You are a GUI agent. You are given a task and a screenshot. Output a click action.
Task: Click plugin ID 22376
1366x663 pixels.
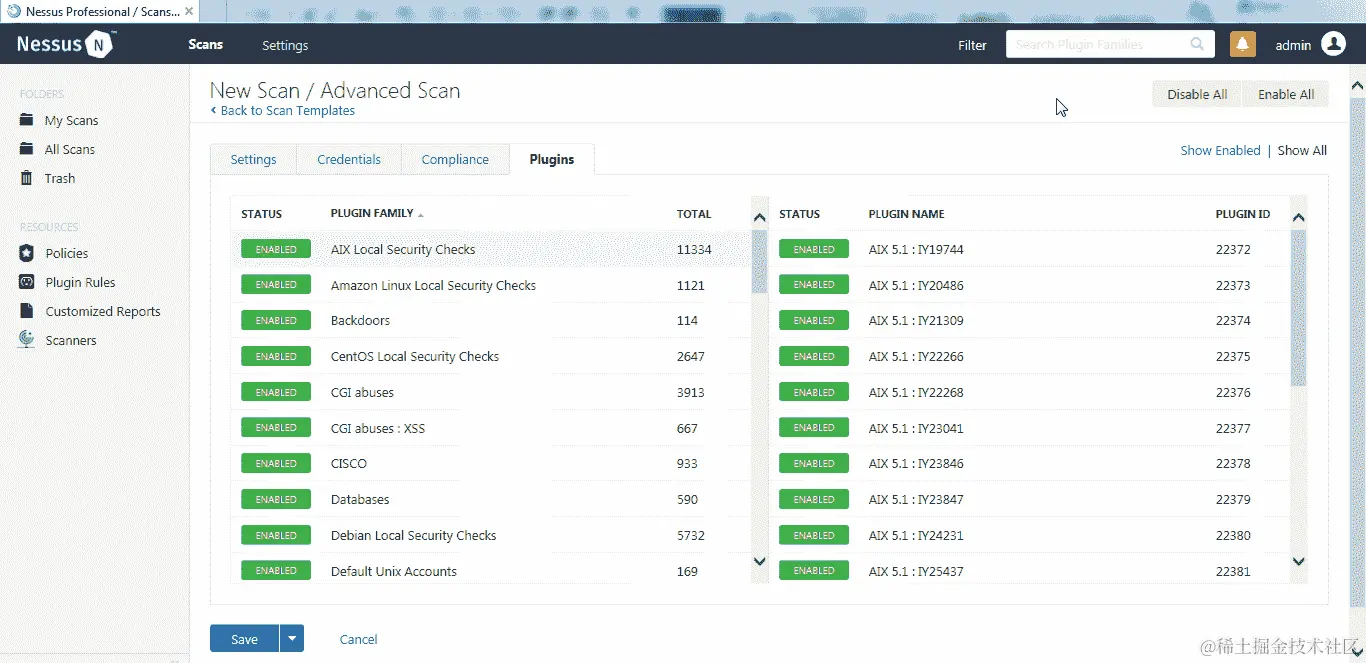click(1233, 392)
